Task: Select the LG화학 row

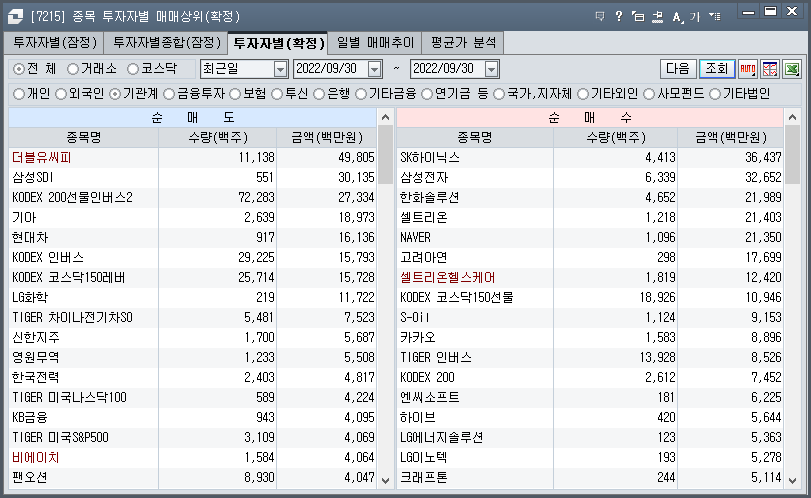Action: (192, 297)
